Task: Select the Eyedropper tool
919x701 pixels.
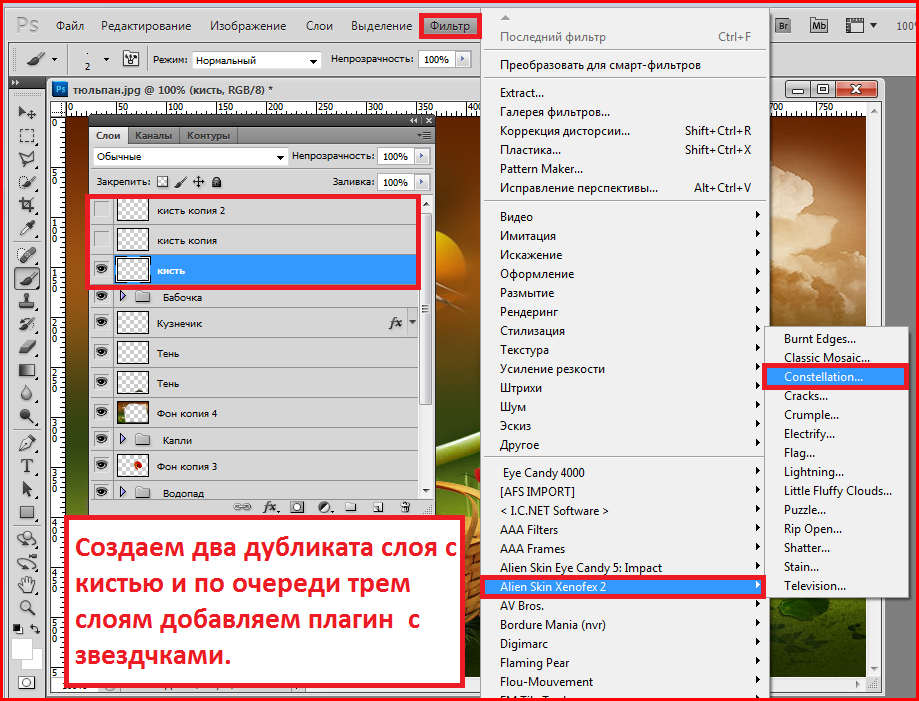Action: pyautogui.click(x=26, y=228)
